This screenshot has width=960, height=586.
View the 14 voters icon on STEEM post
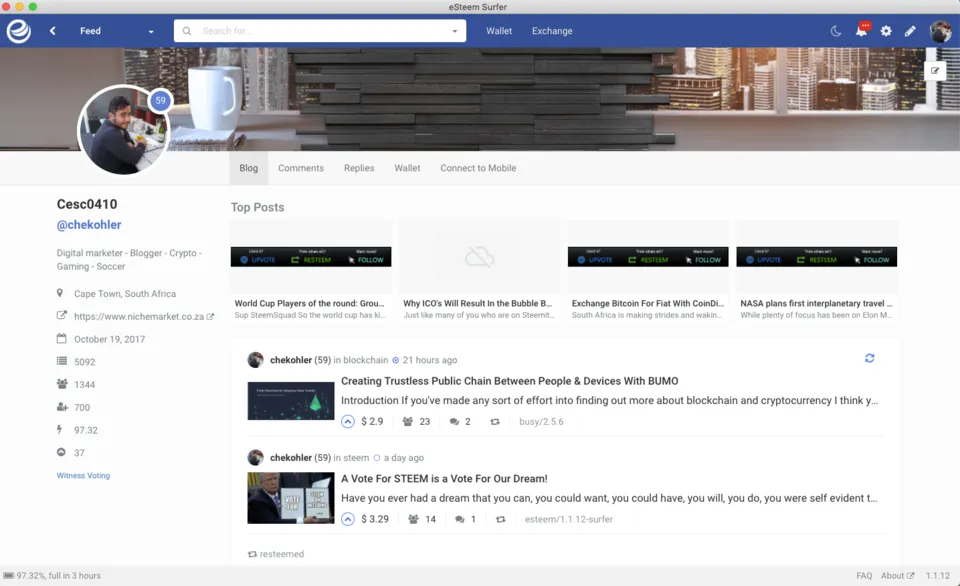(413, 519)
